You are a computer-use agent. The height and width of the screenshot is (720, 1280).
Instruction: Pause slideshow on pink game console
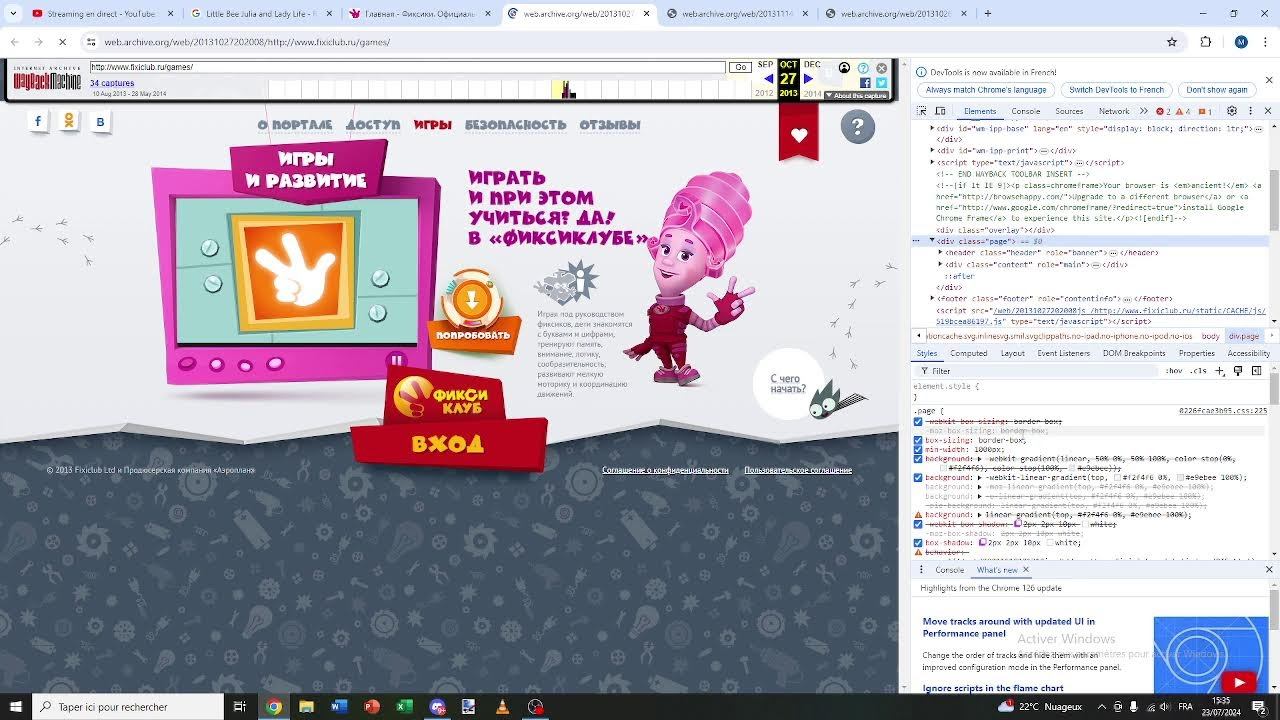[397, 361]
